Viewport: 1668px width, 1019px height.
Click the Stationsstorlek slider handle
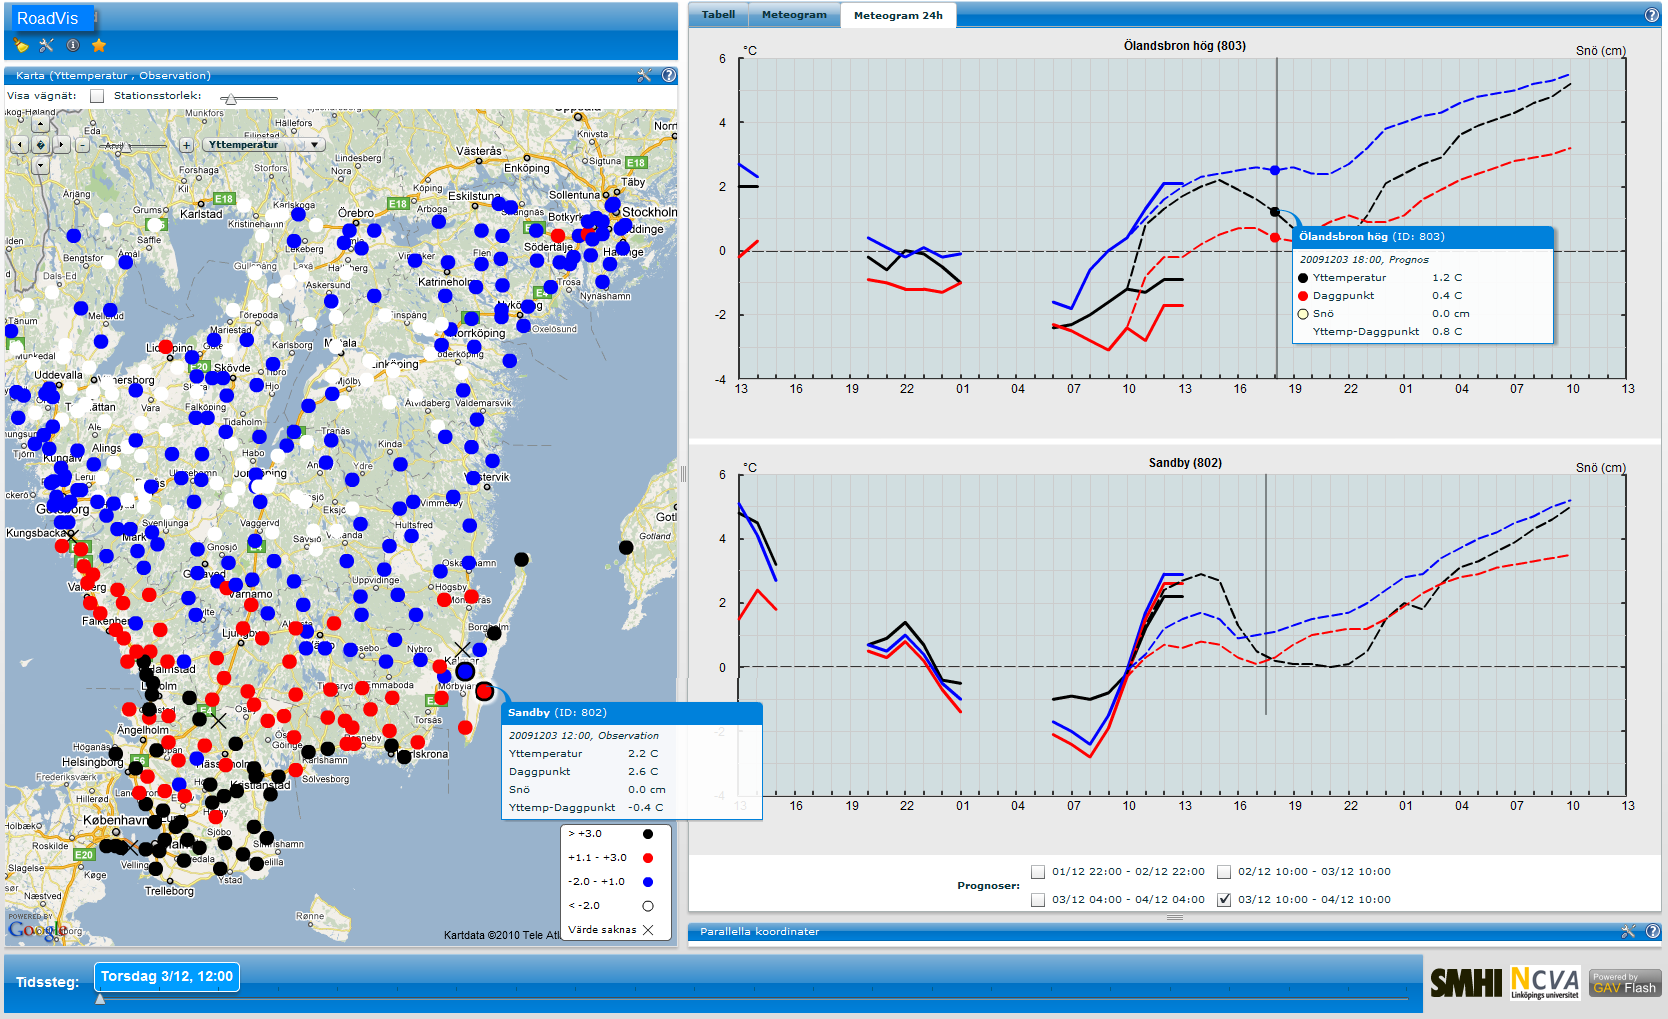[x=231, y=98]
